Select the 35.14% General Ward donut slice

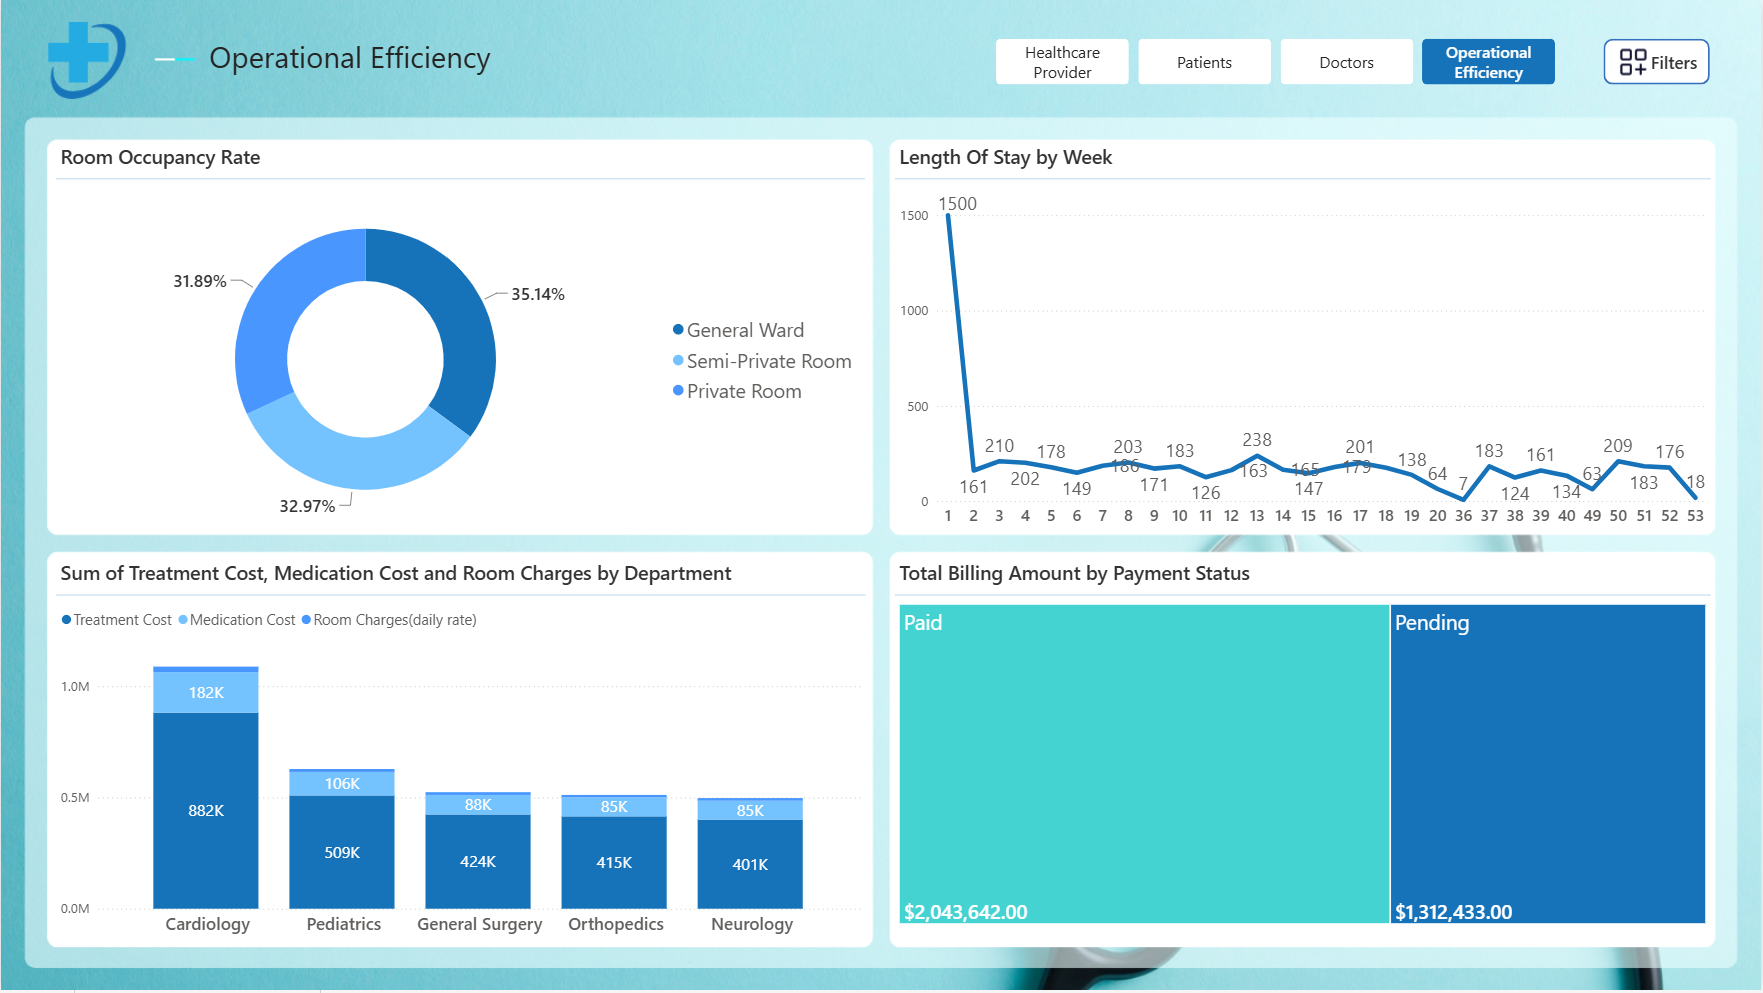coord(450,320)
